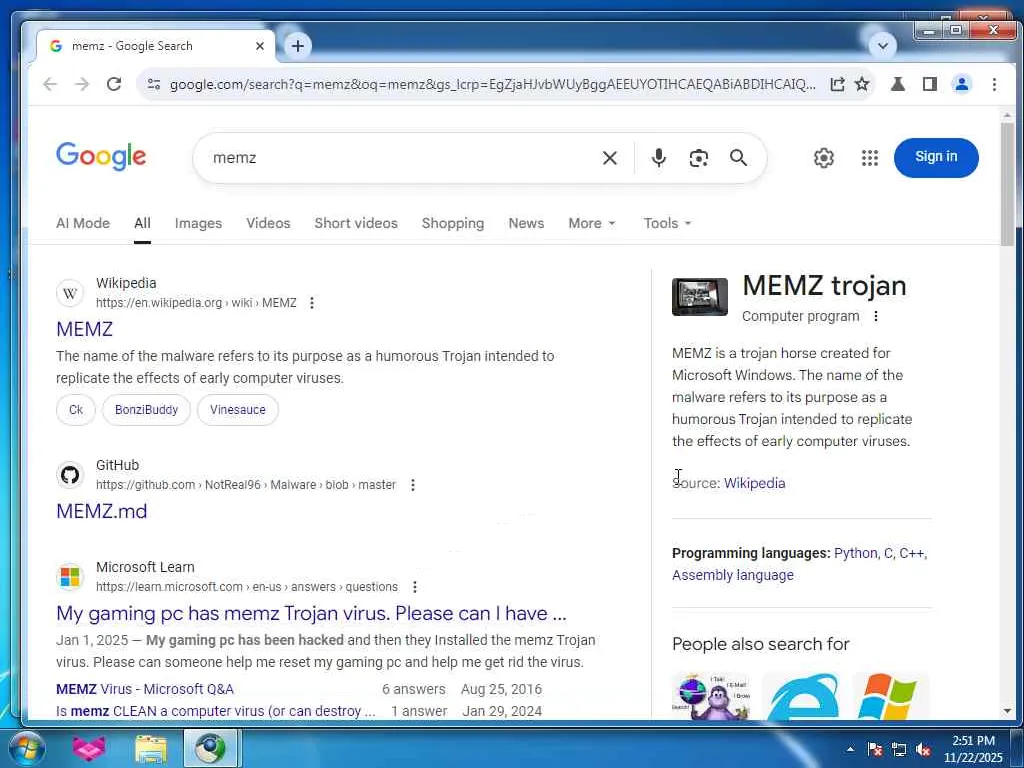Go to the Google logo homepage
The image size is (1024, 768).
[x=101, y=157]
